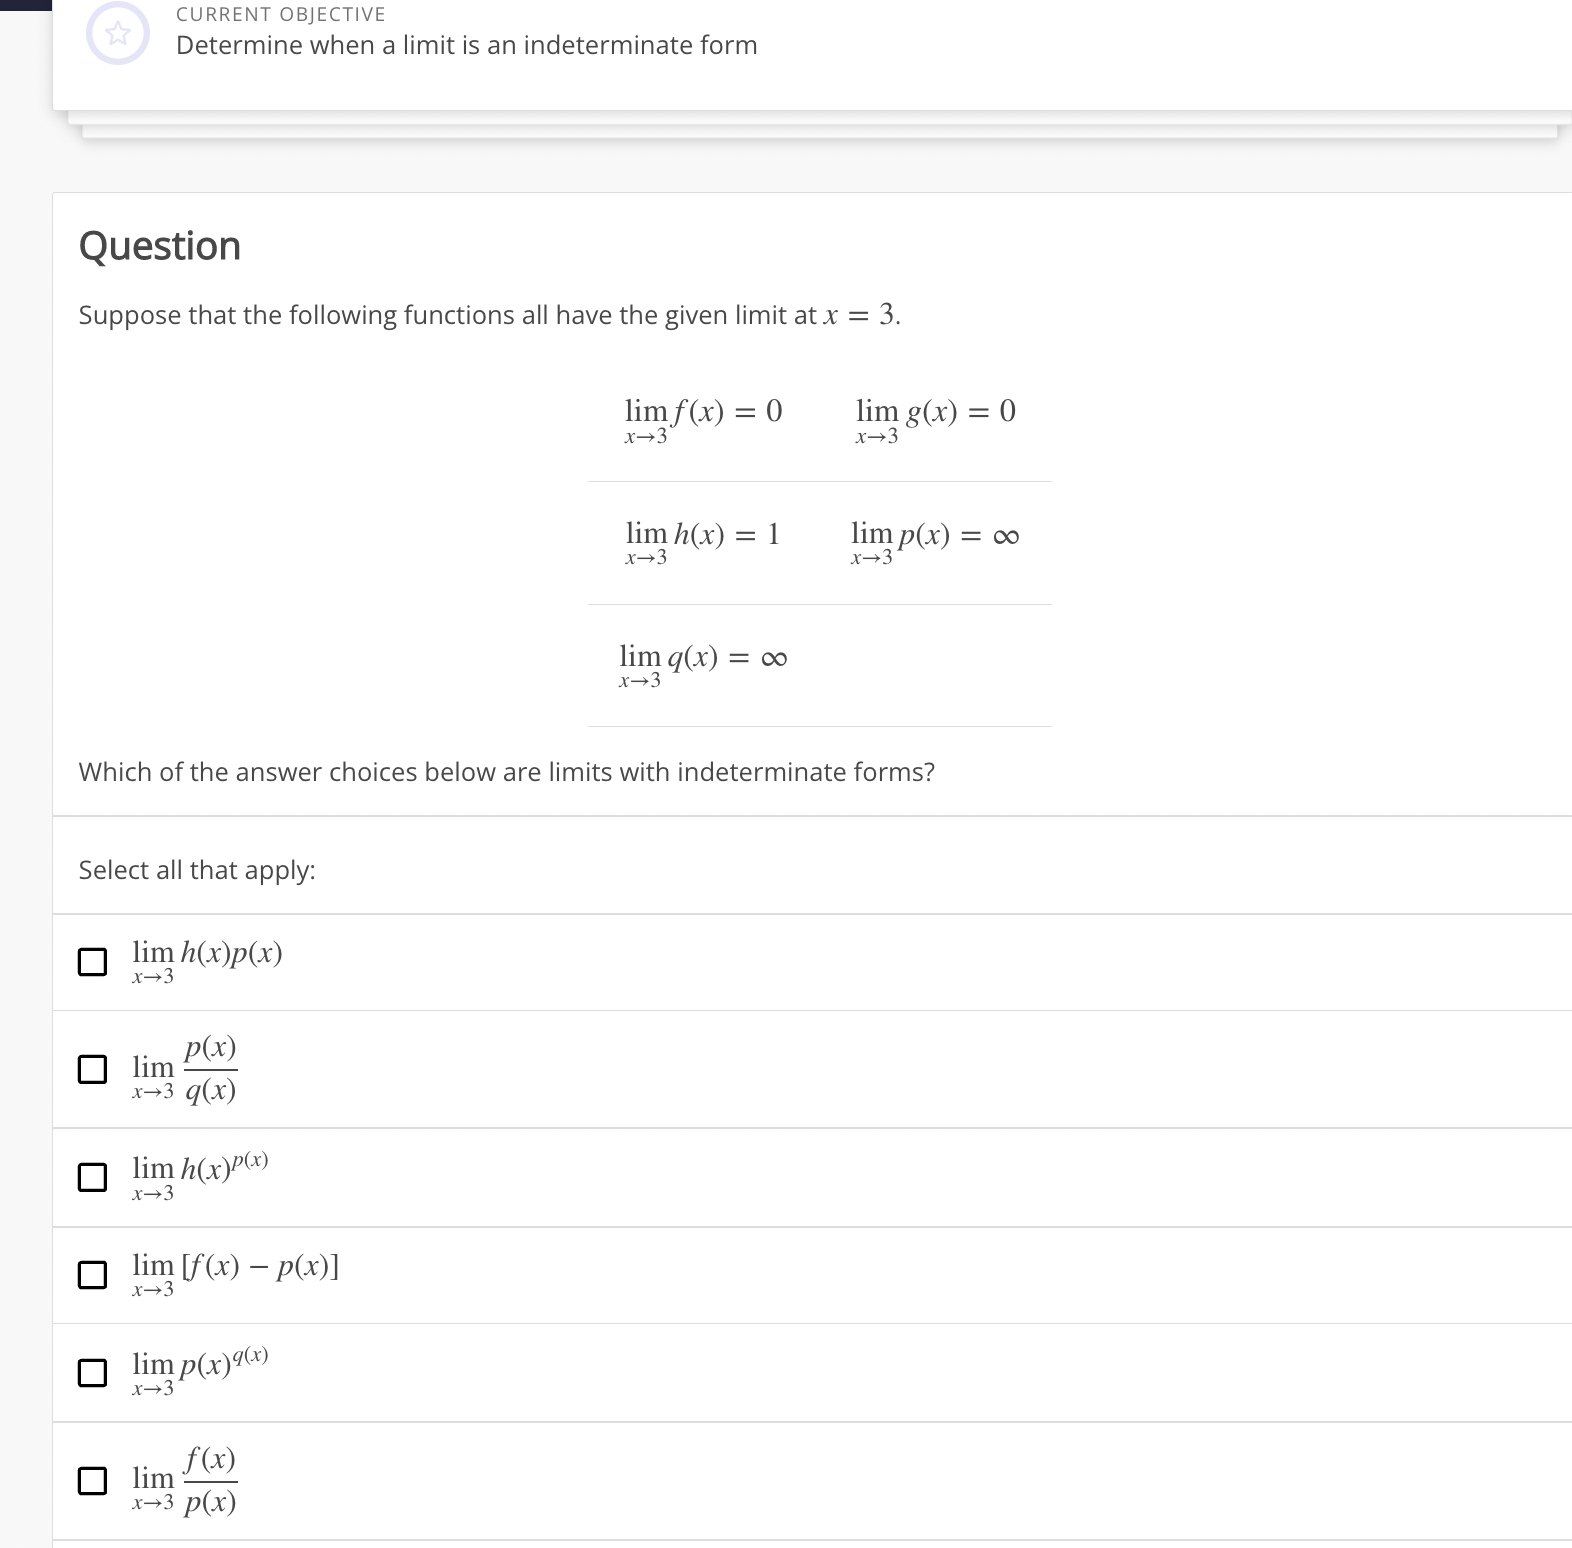This screenshot has width=1572, height=1548.
Task: Click the lim f(x) = 0 expression
Action: pyautogui.click(x=702, y=415)
